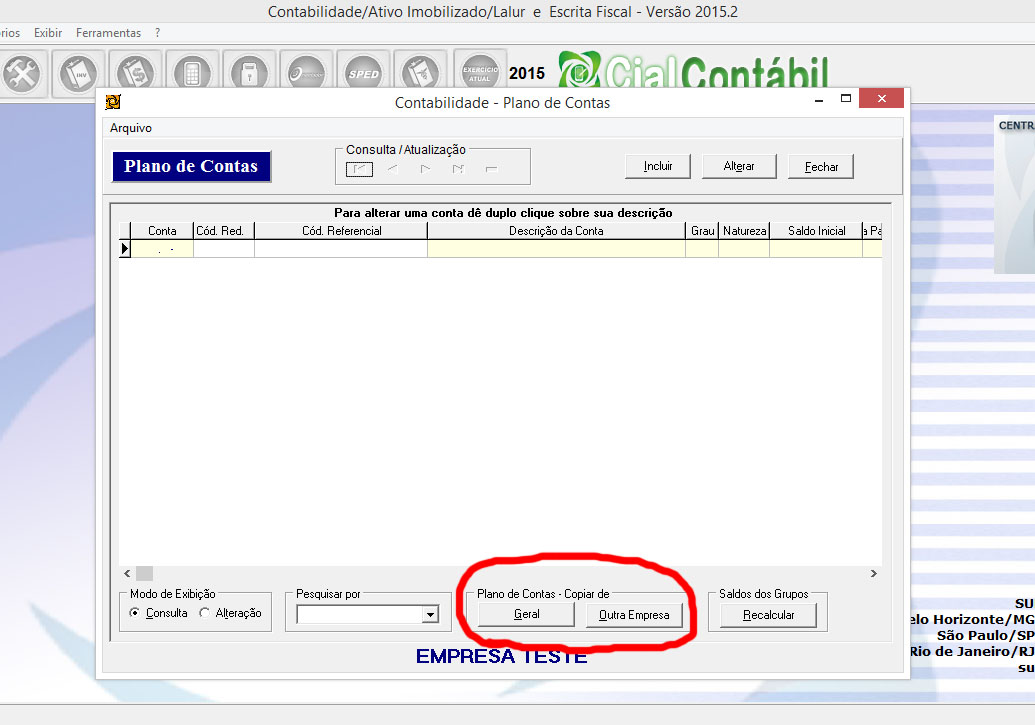Screen dimensions: 1035x725
Task: Select the Alteração display mode radio
Action: click(x=205, y=613)
